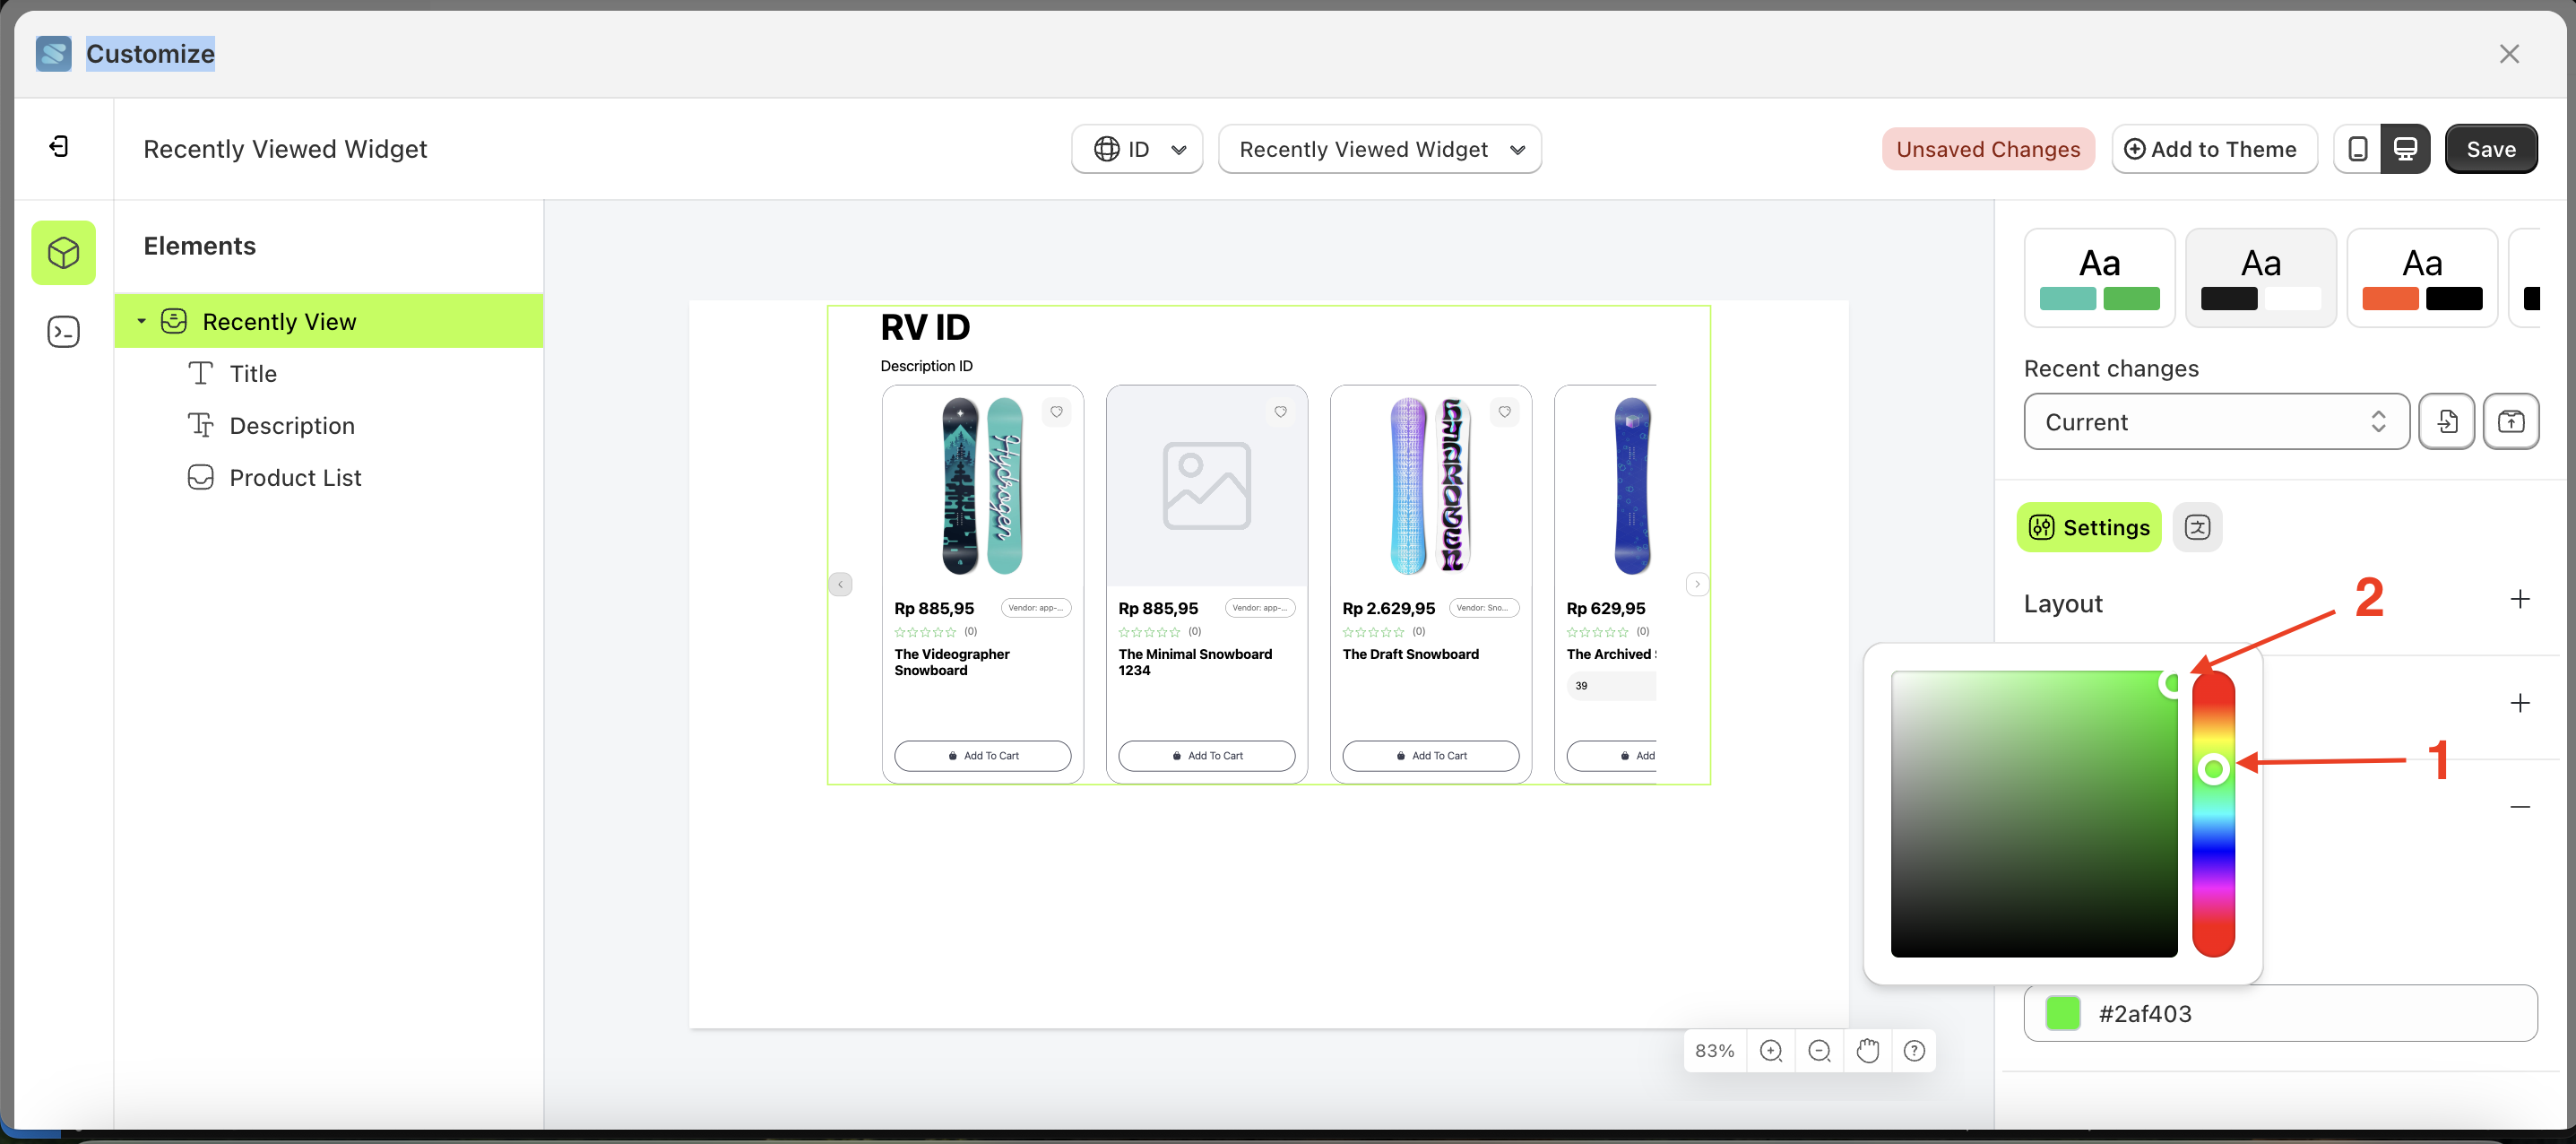Open the Recently Viewed Widget dropdown

[x=1379, y=148]
